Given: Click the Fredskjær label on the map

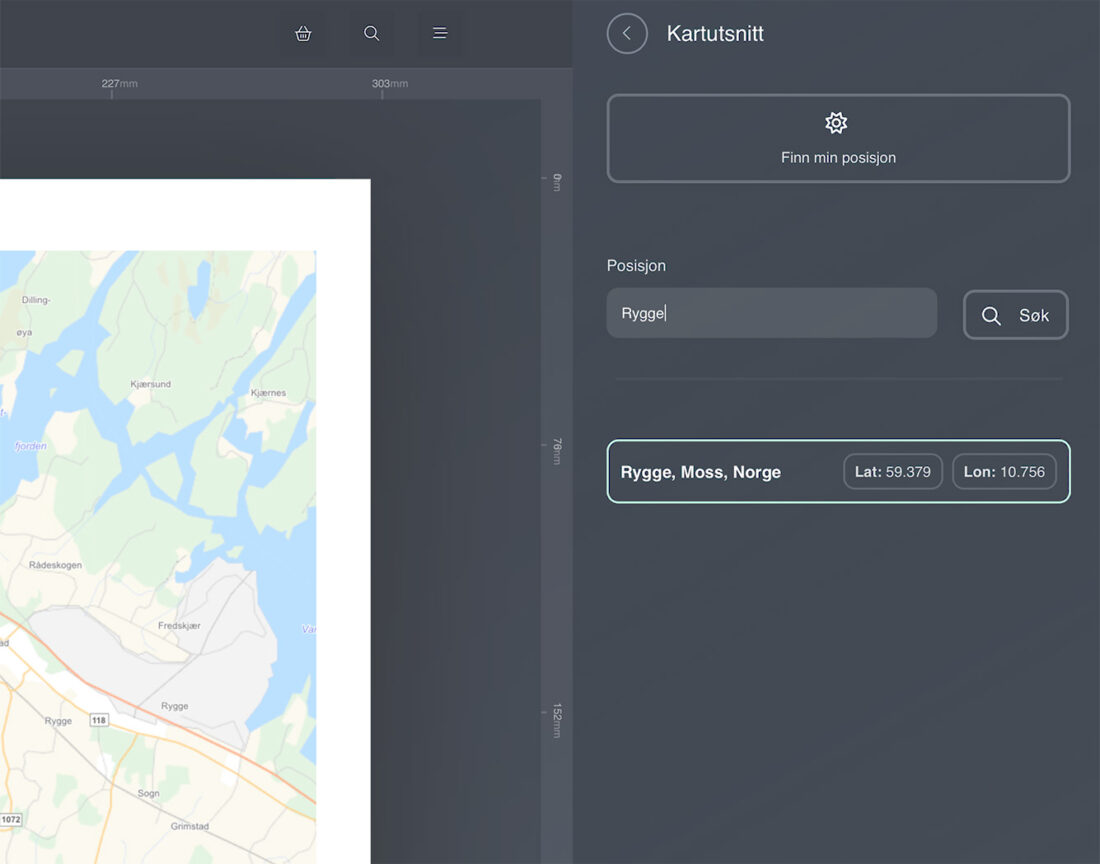Looking at the screenshot, I should (x=179, y=626).
